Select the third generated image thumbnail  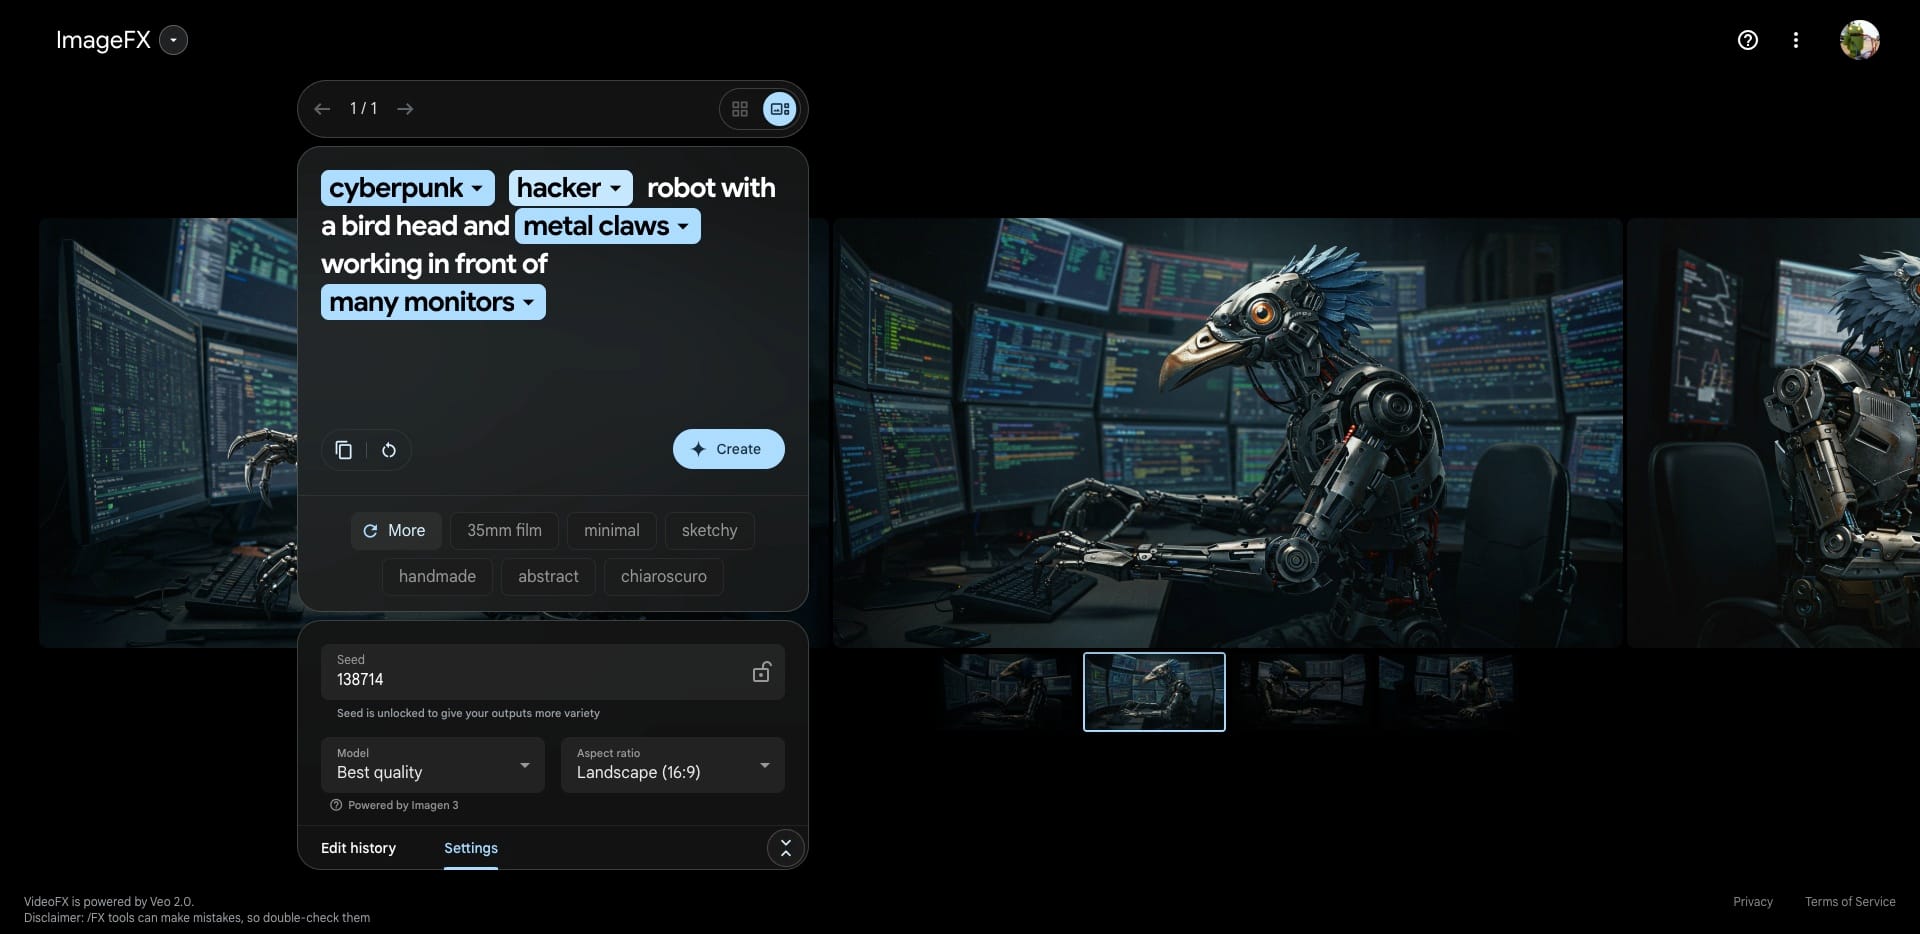(1302, 692)
